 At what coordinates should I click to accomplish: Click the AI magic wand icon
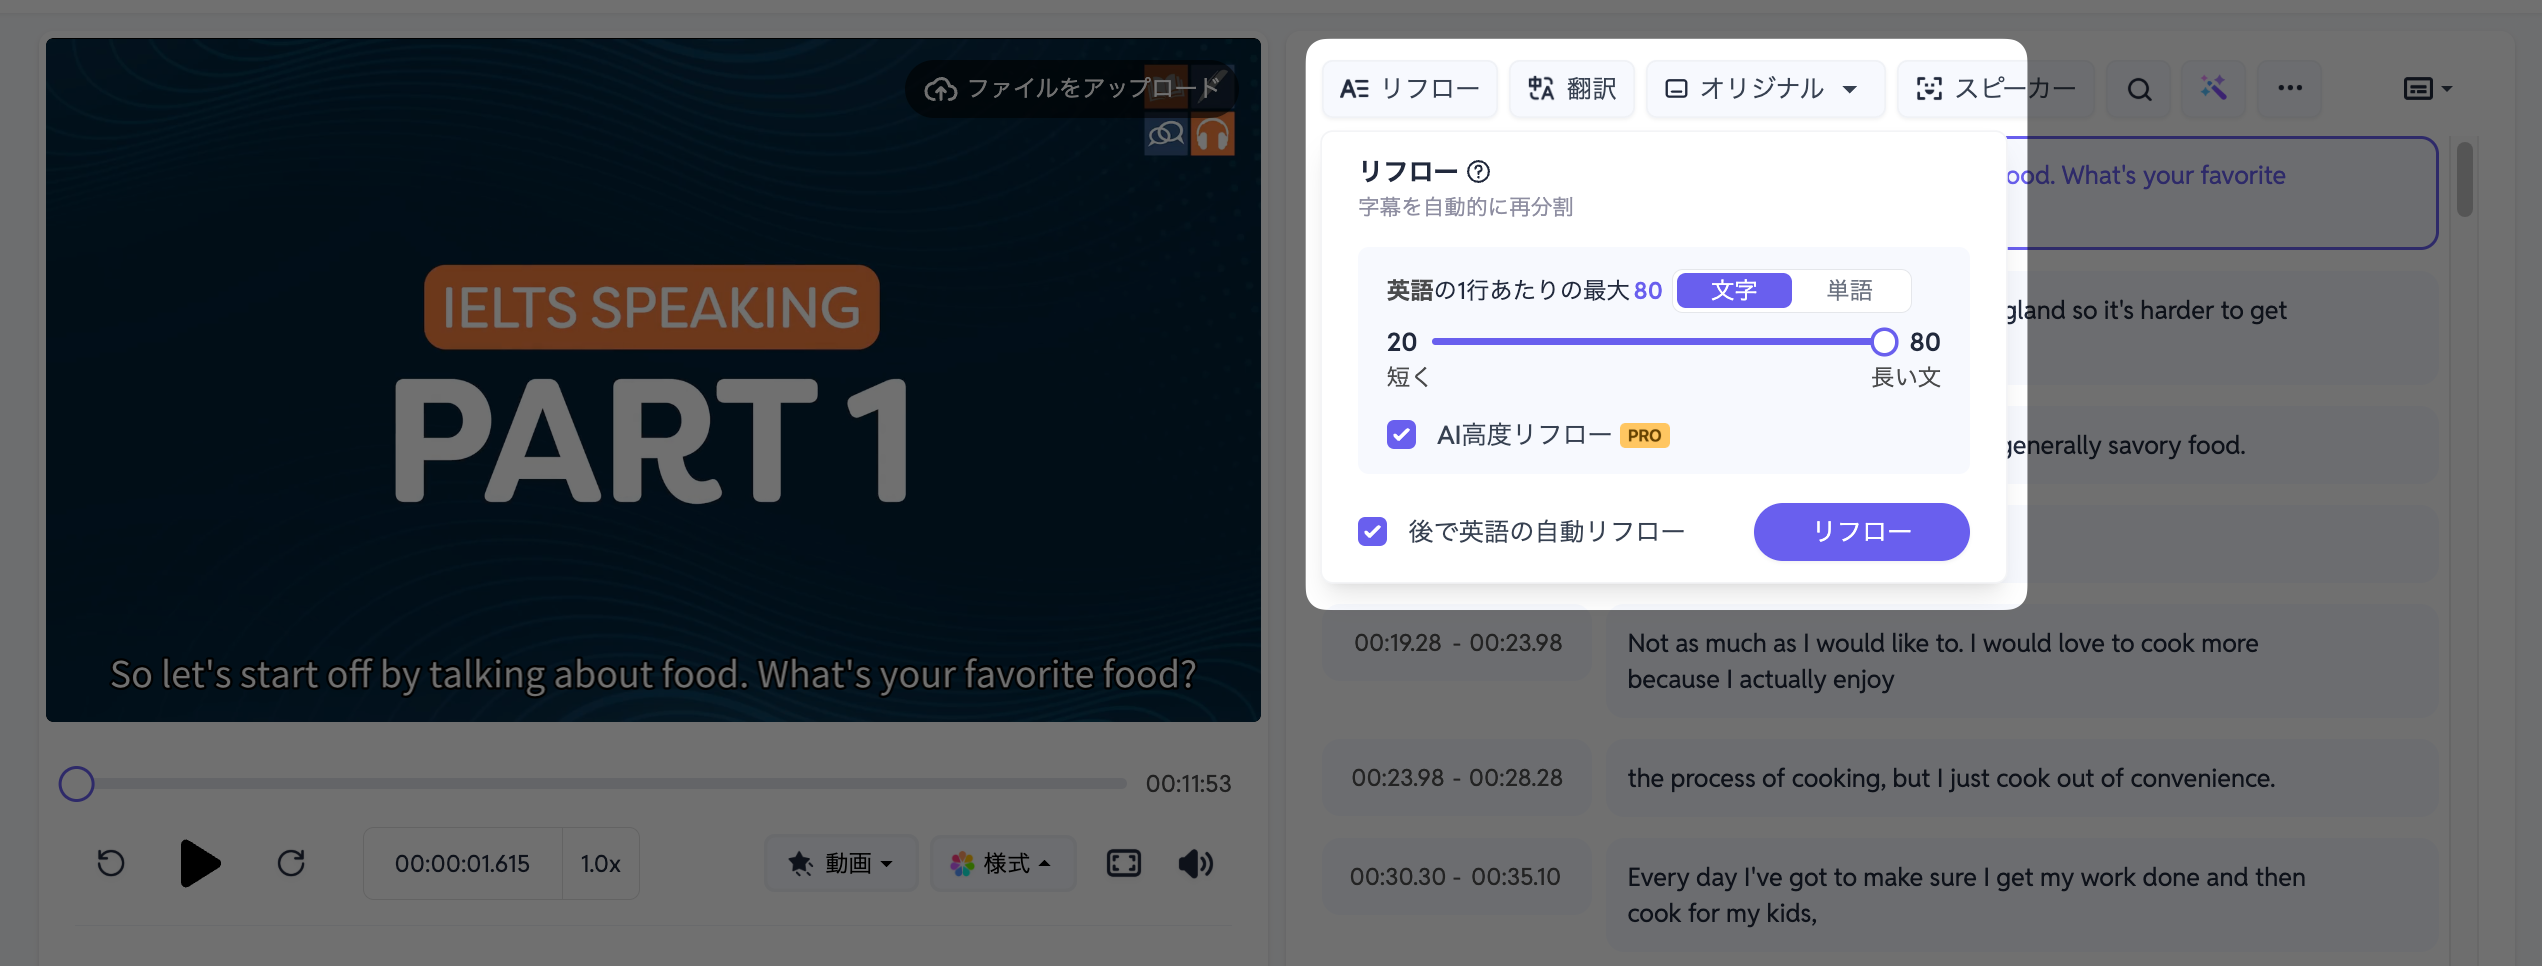(2214, 89)
